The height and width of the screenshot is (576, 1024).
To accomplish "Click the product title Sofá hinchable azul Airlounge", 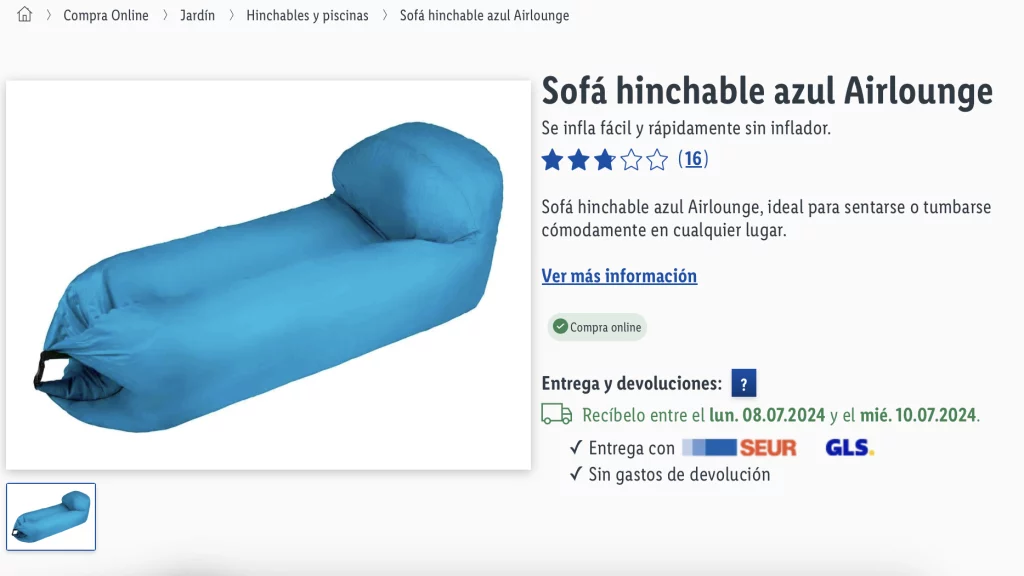I will coord(767,90).
